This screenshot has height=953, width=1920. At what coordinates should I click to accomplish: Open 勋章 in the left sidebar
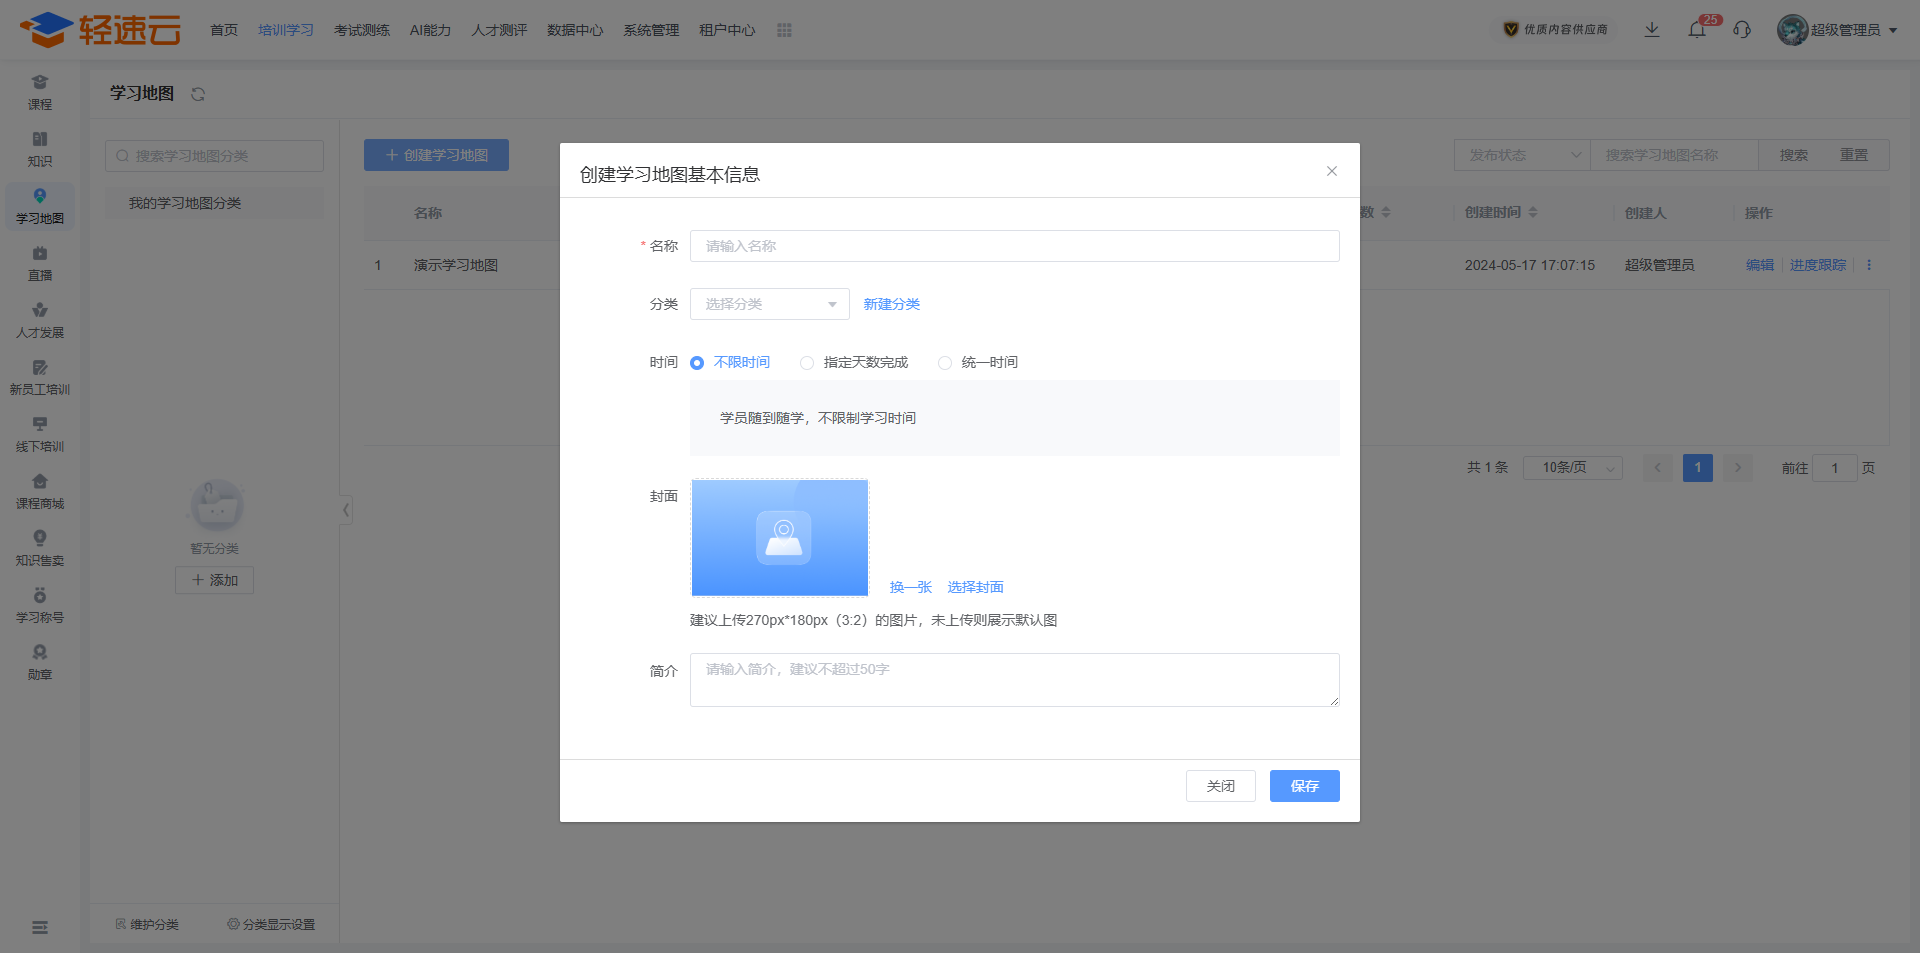pos(40,663)
